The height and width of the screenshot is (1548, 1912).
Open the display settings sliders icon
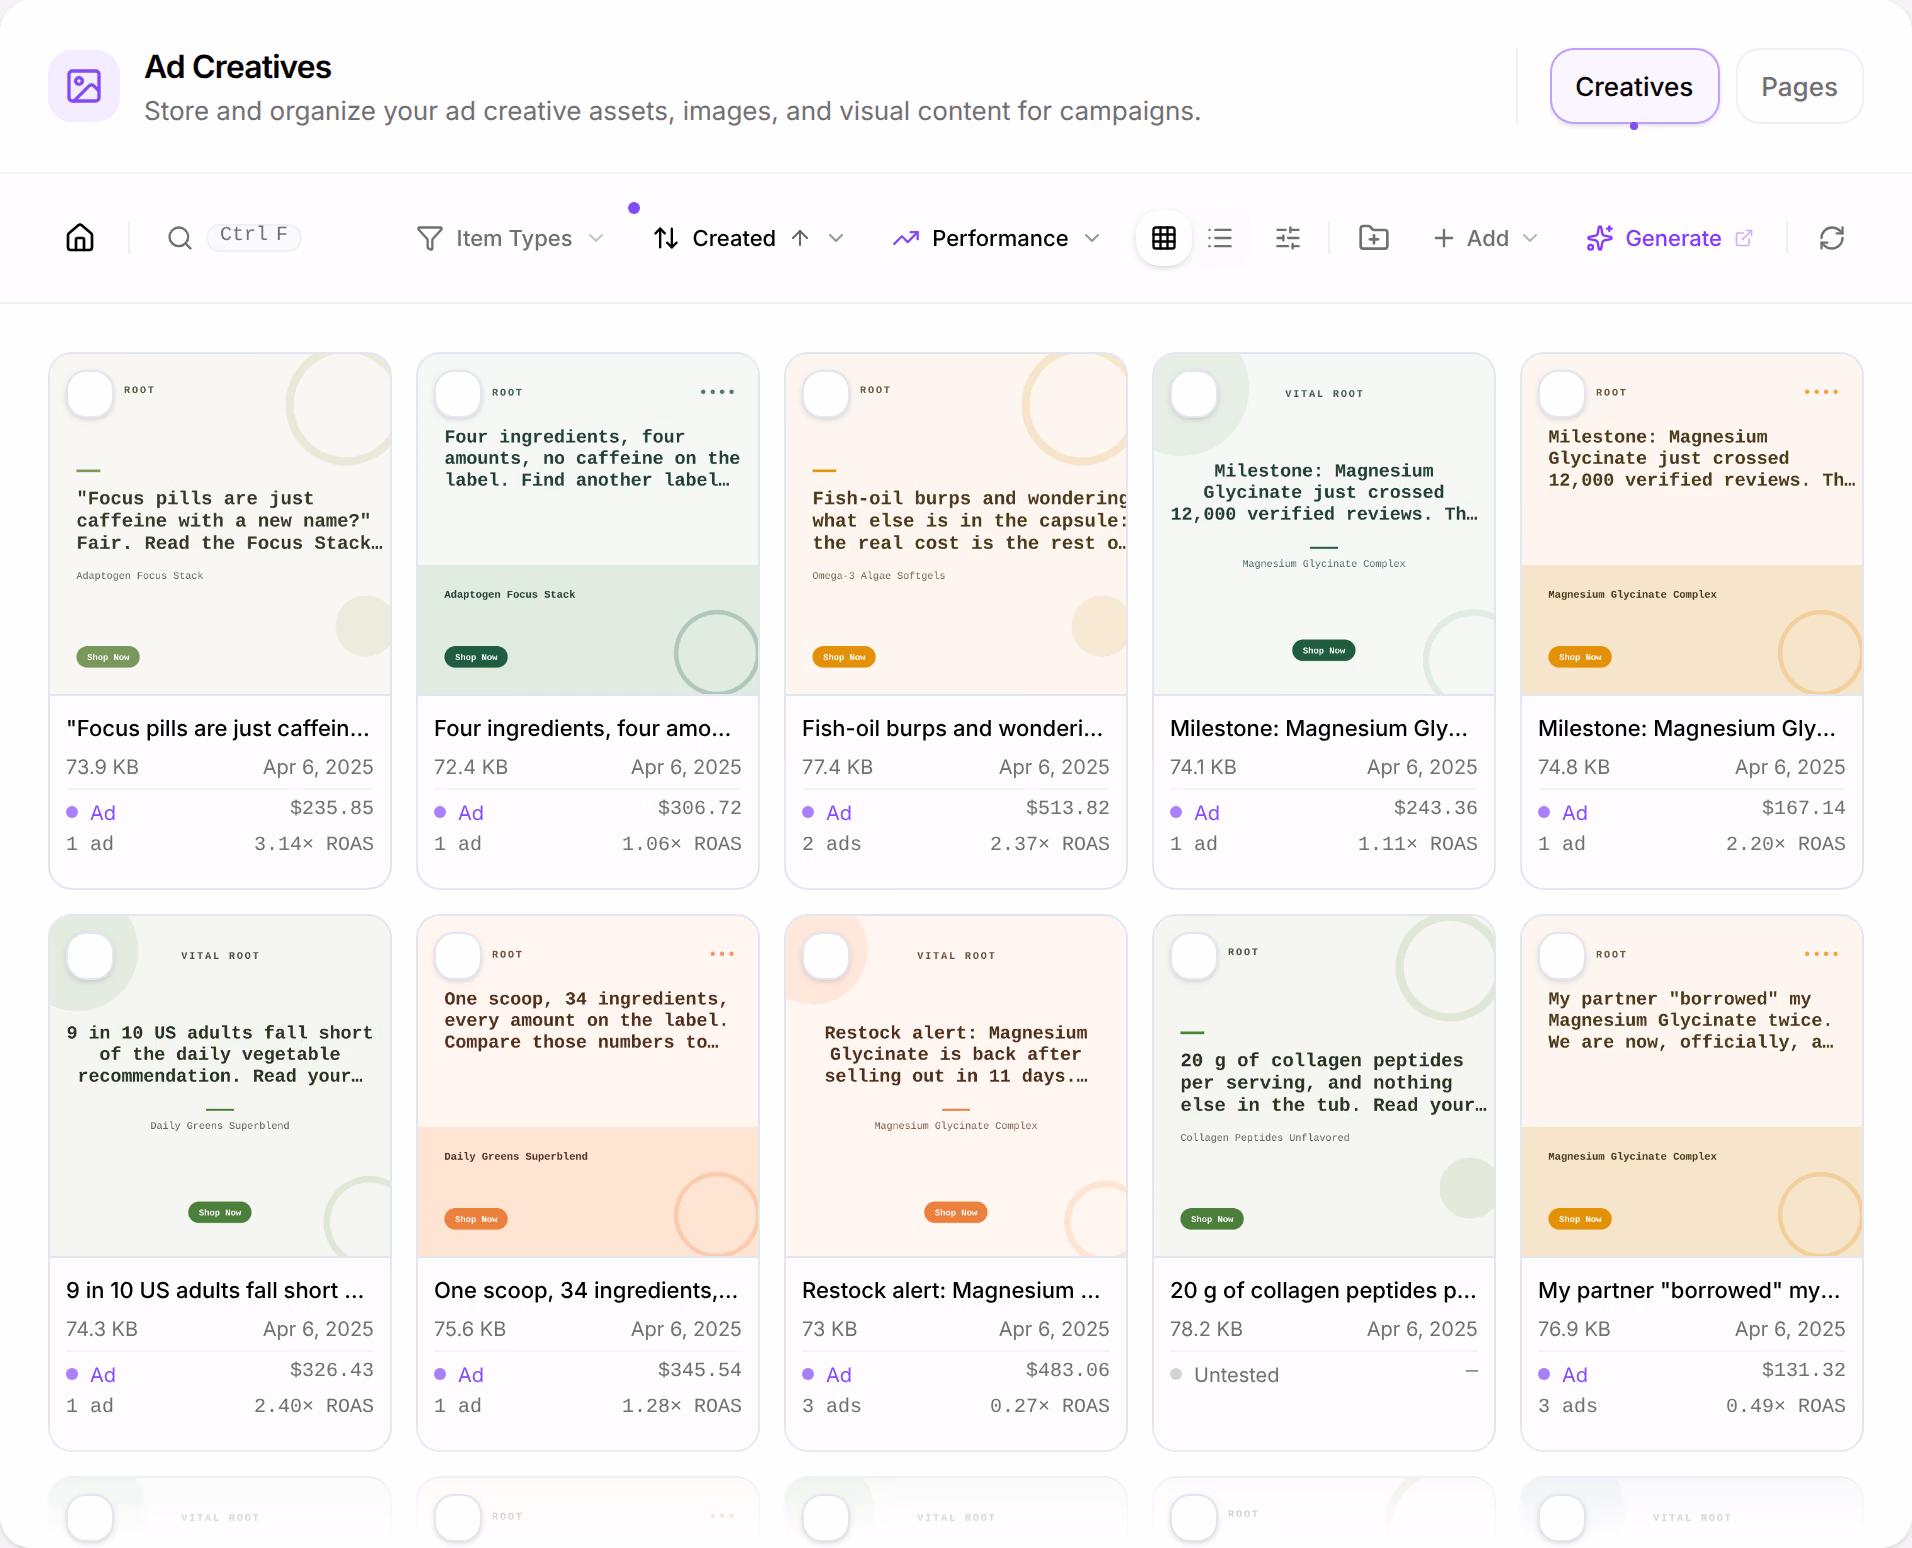(1288, 238)
